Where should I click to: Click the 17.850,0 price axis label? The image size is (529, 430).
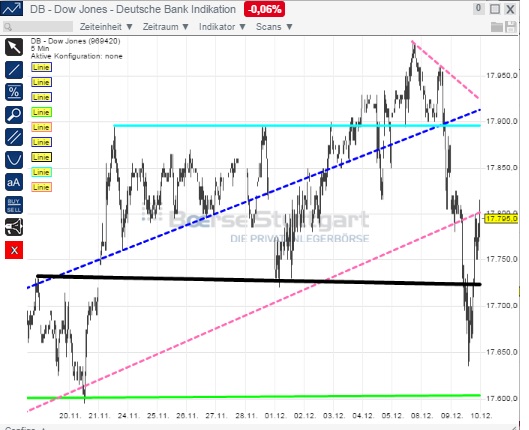pyautogui.click(x=501, y=168)
